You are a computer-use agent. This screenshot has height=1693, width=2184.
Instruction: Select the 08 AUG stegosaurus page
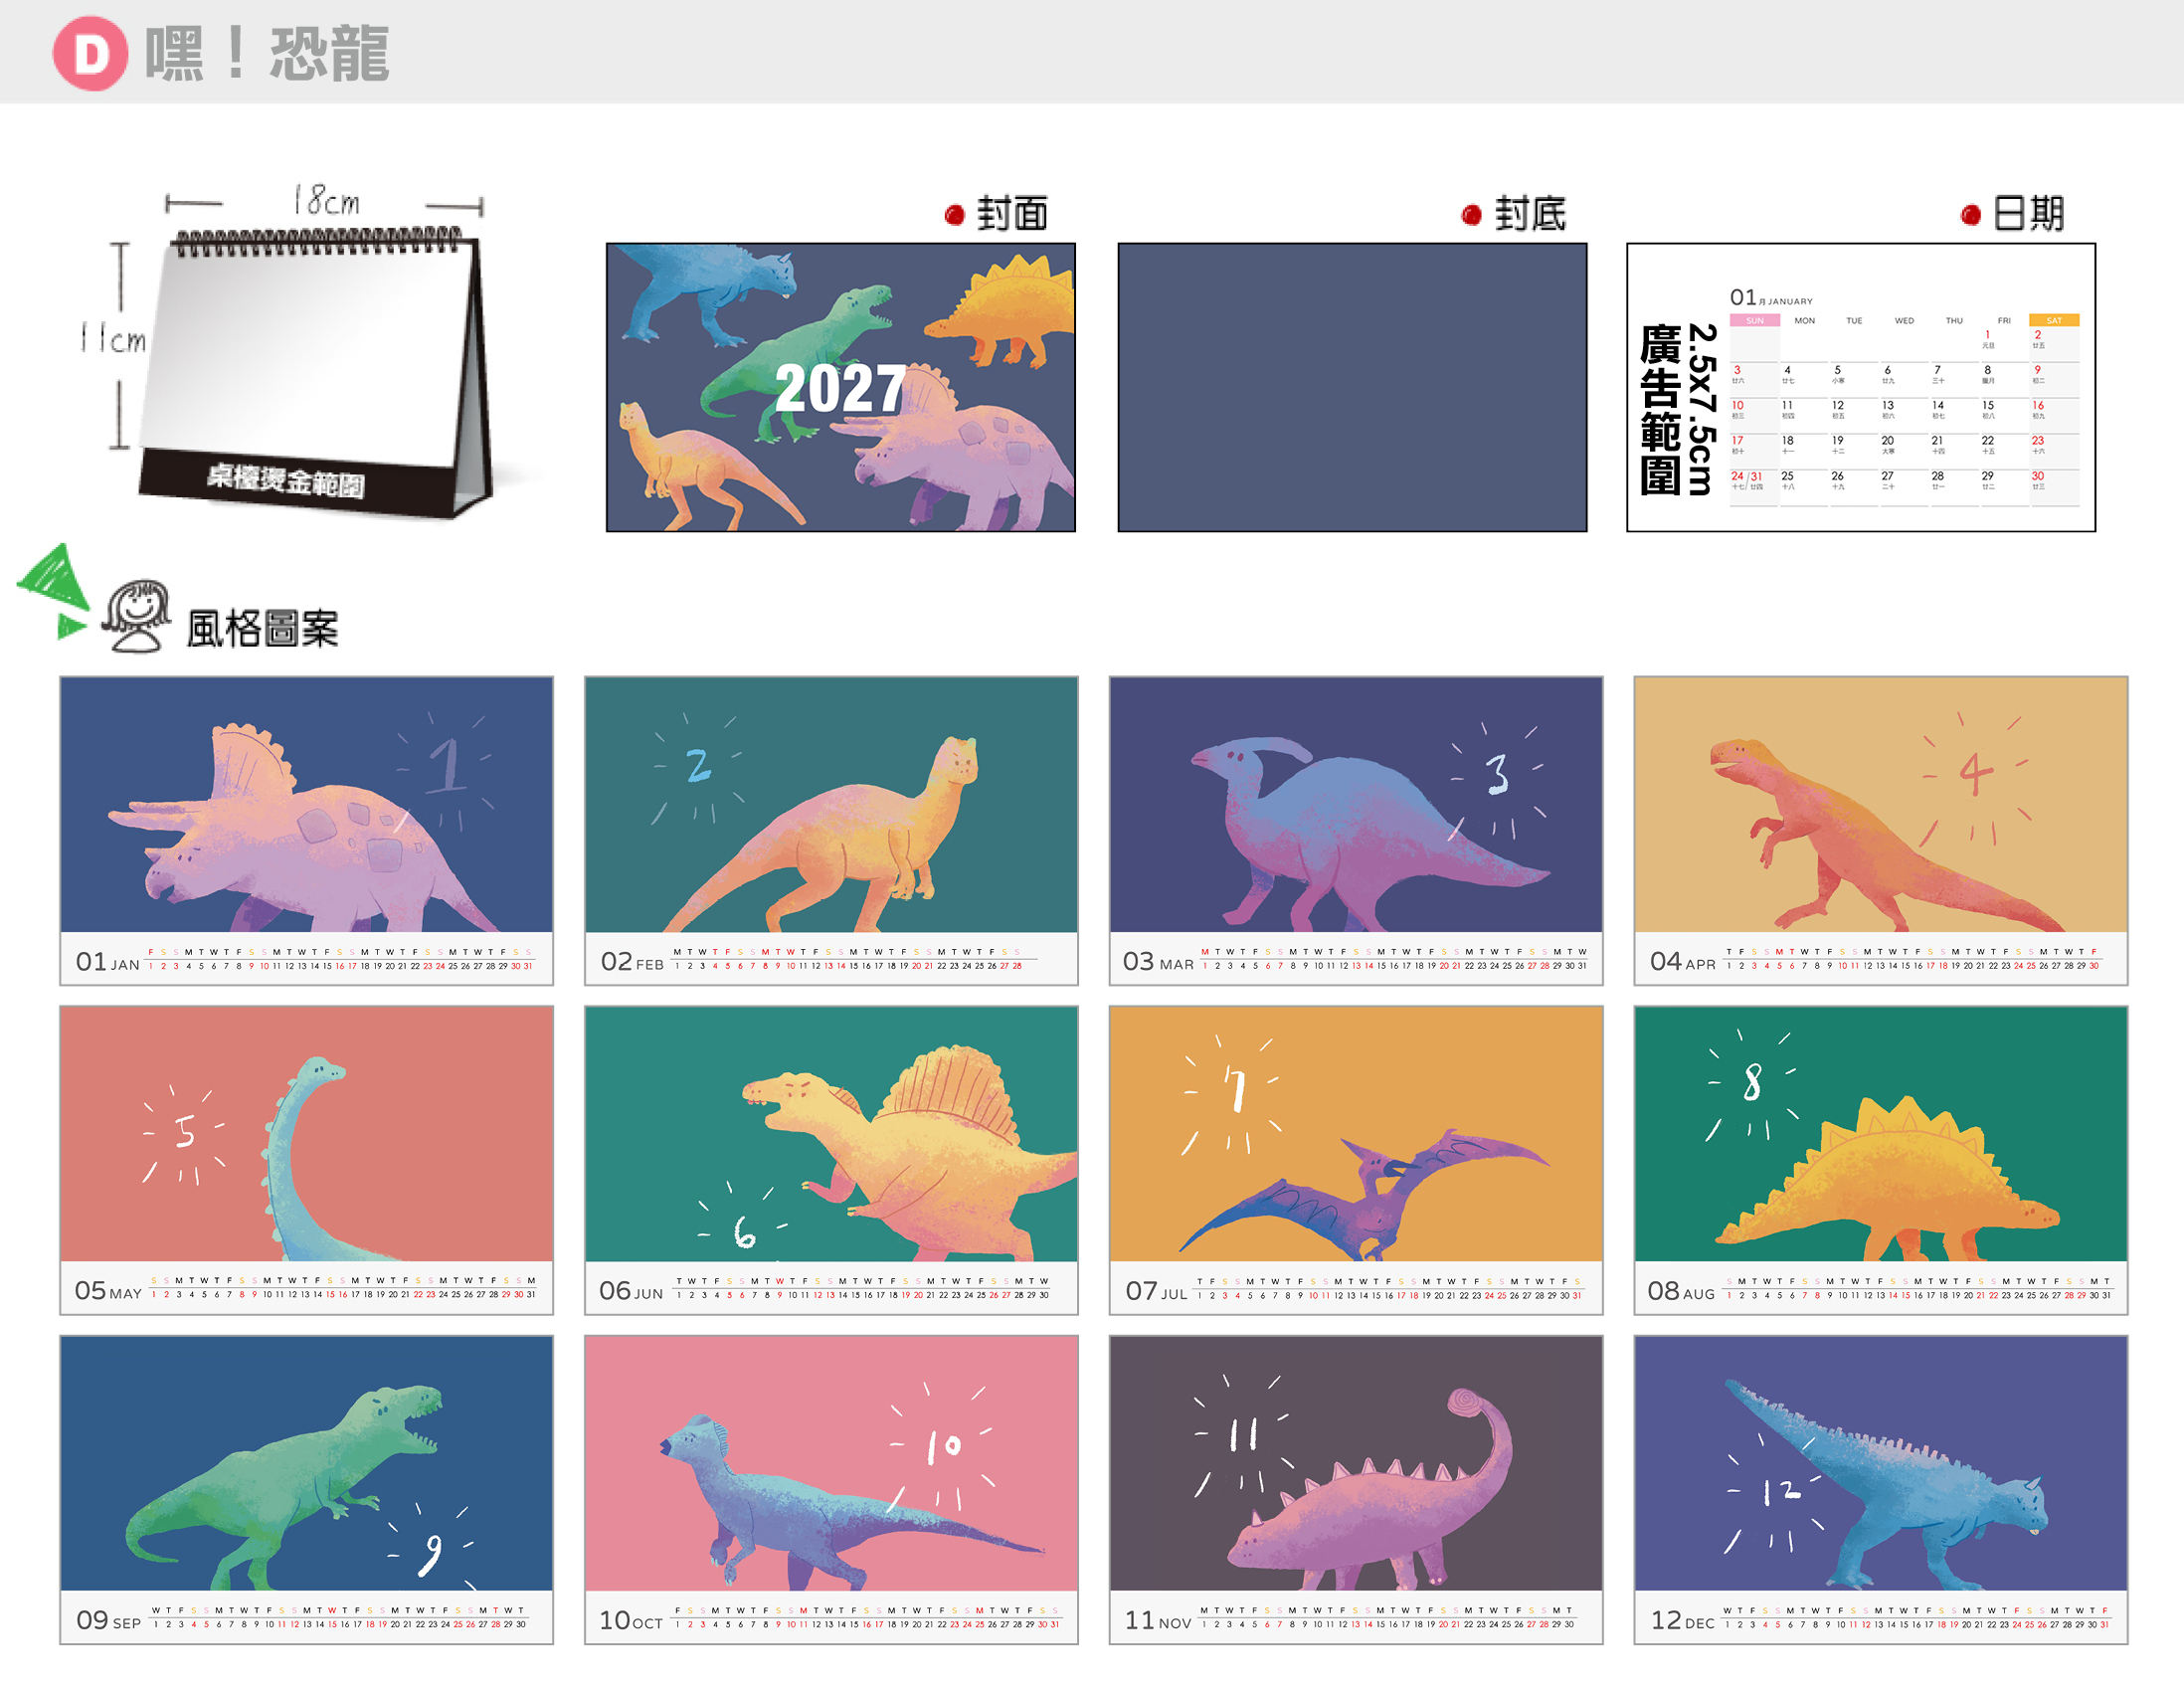point(1880,1160)
